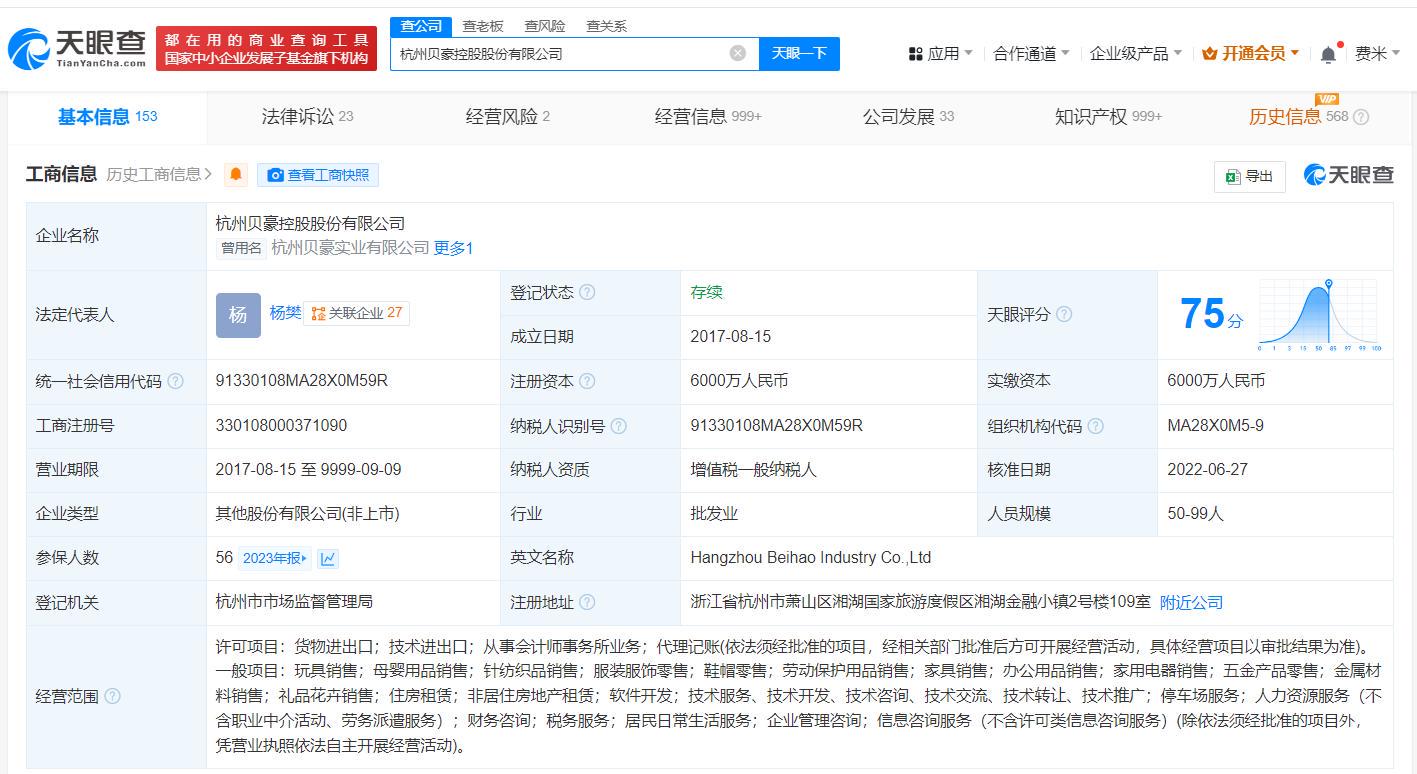Click the 天眼一下 search button
1417x774 pixels.
(799, 53)
